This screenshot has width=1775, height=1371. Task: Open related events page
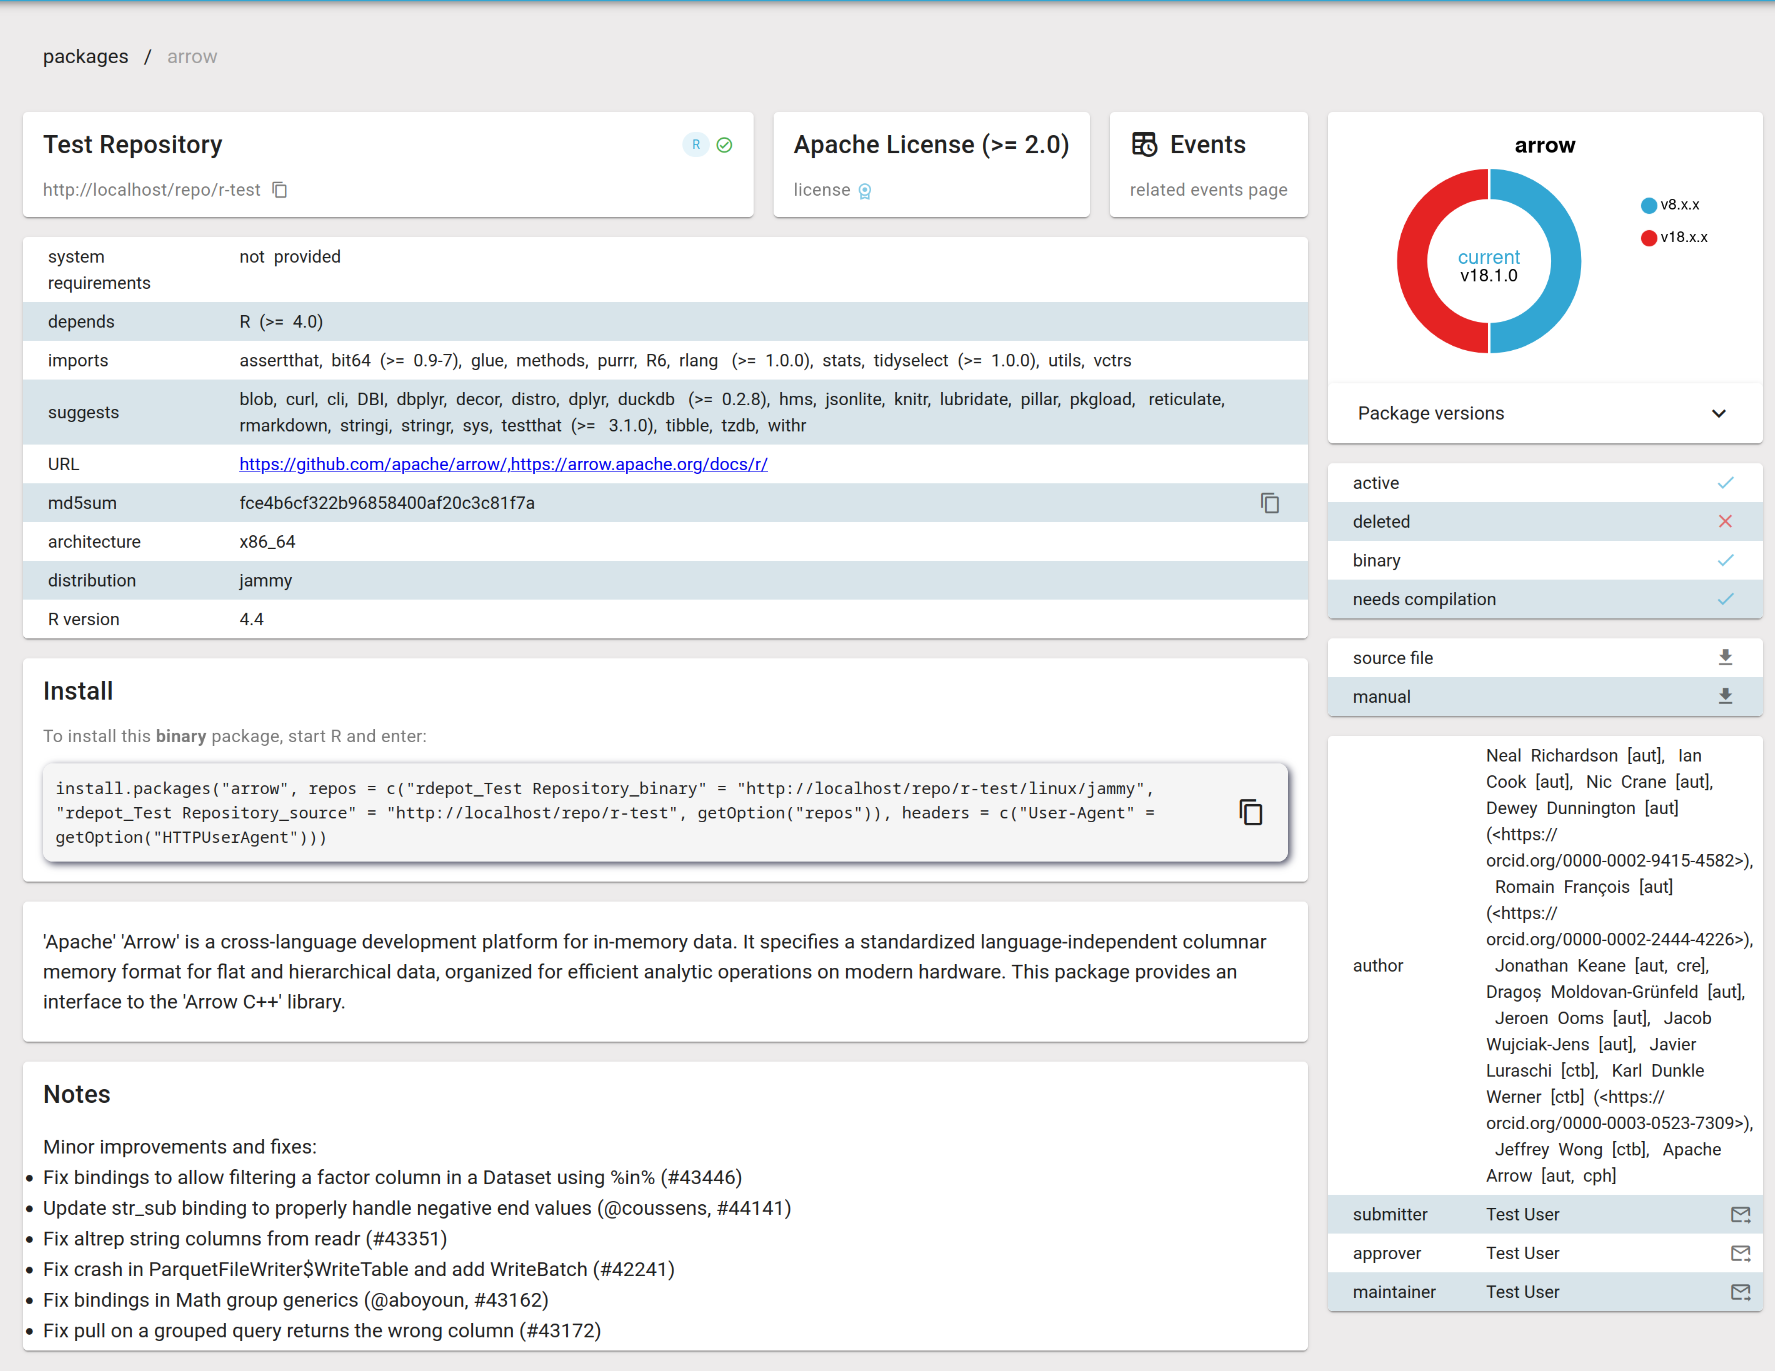click(x=1208, y=190)
